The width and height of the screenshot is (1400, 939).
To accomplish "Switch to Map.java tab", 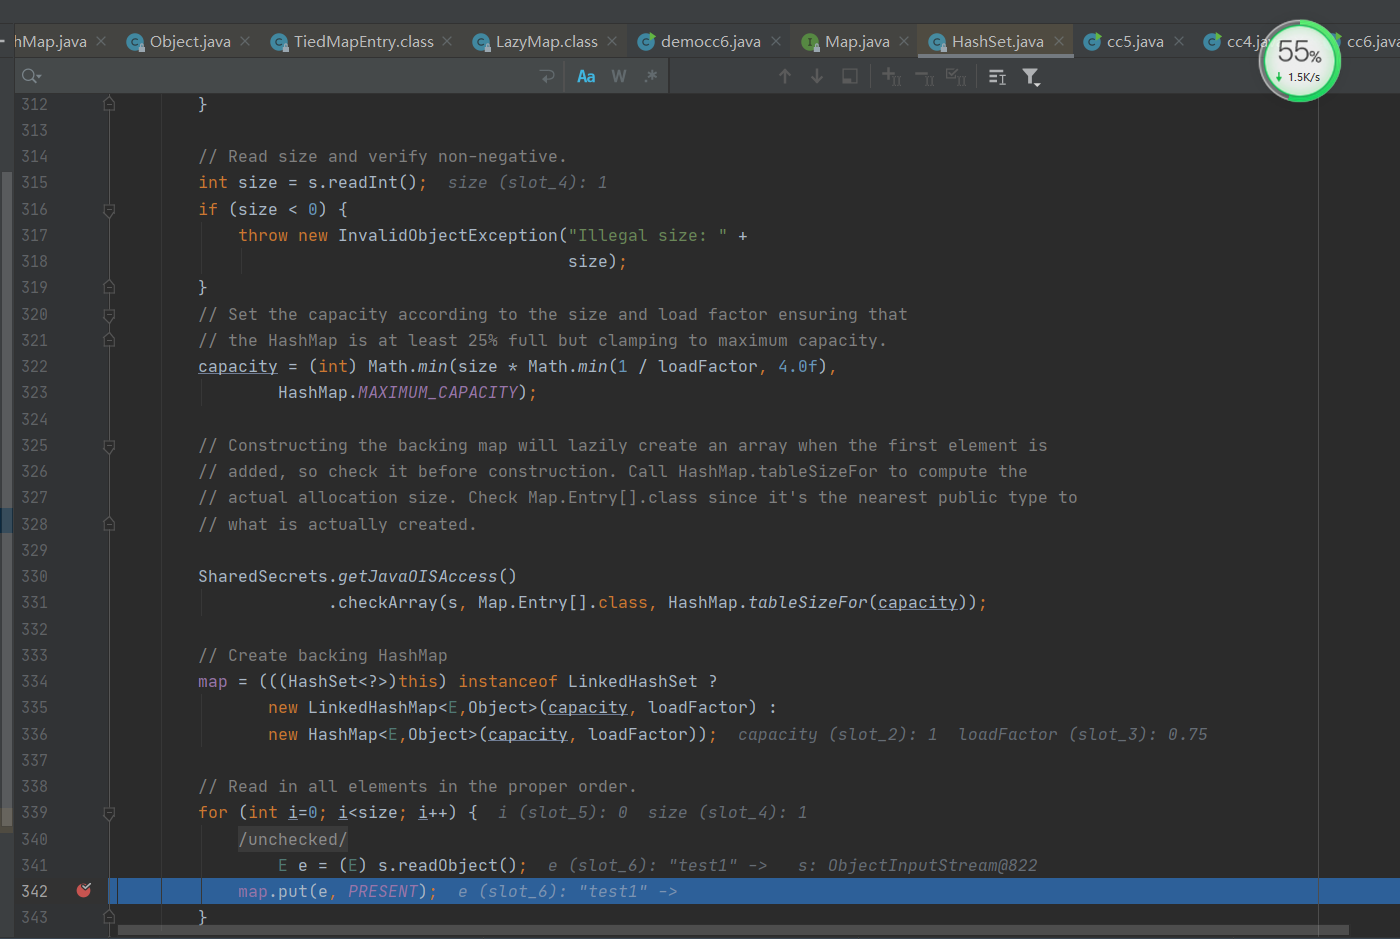I will click(857, 41).
